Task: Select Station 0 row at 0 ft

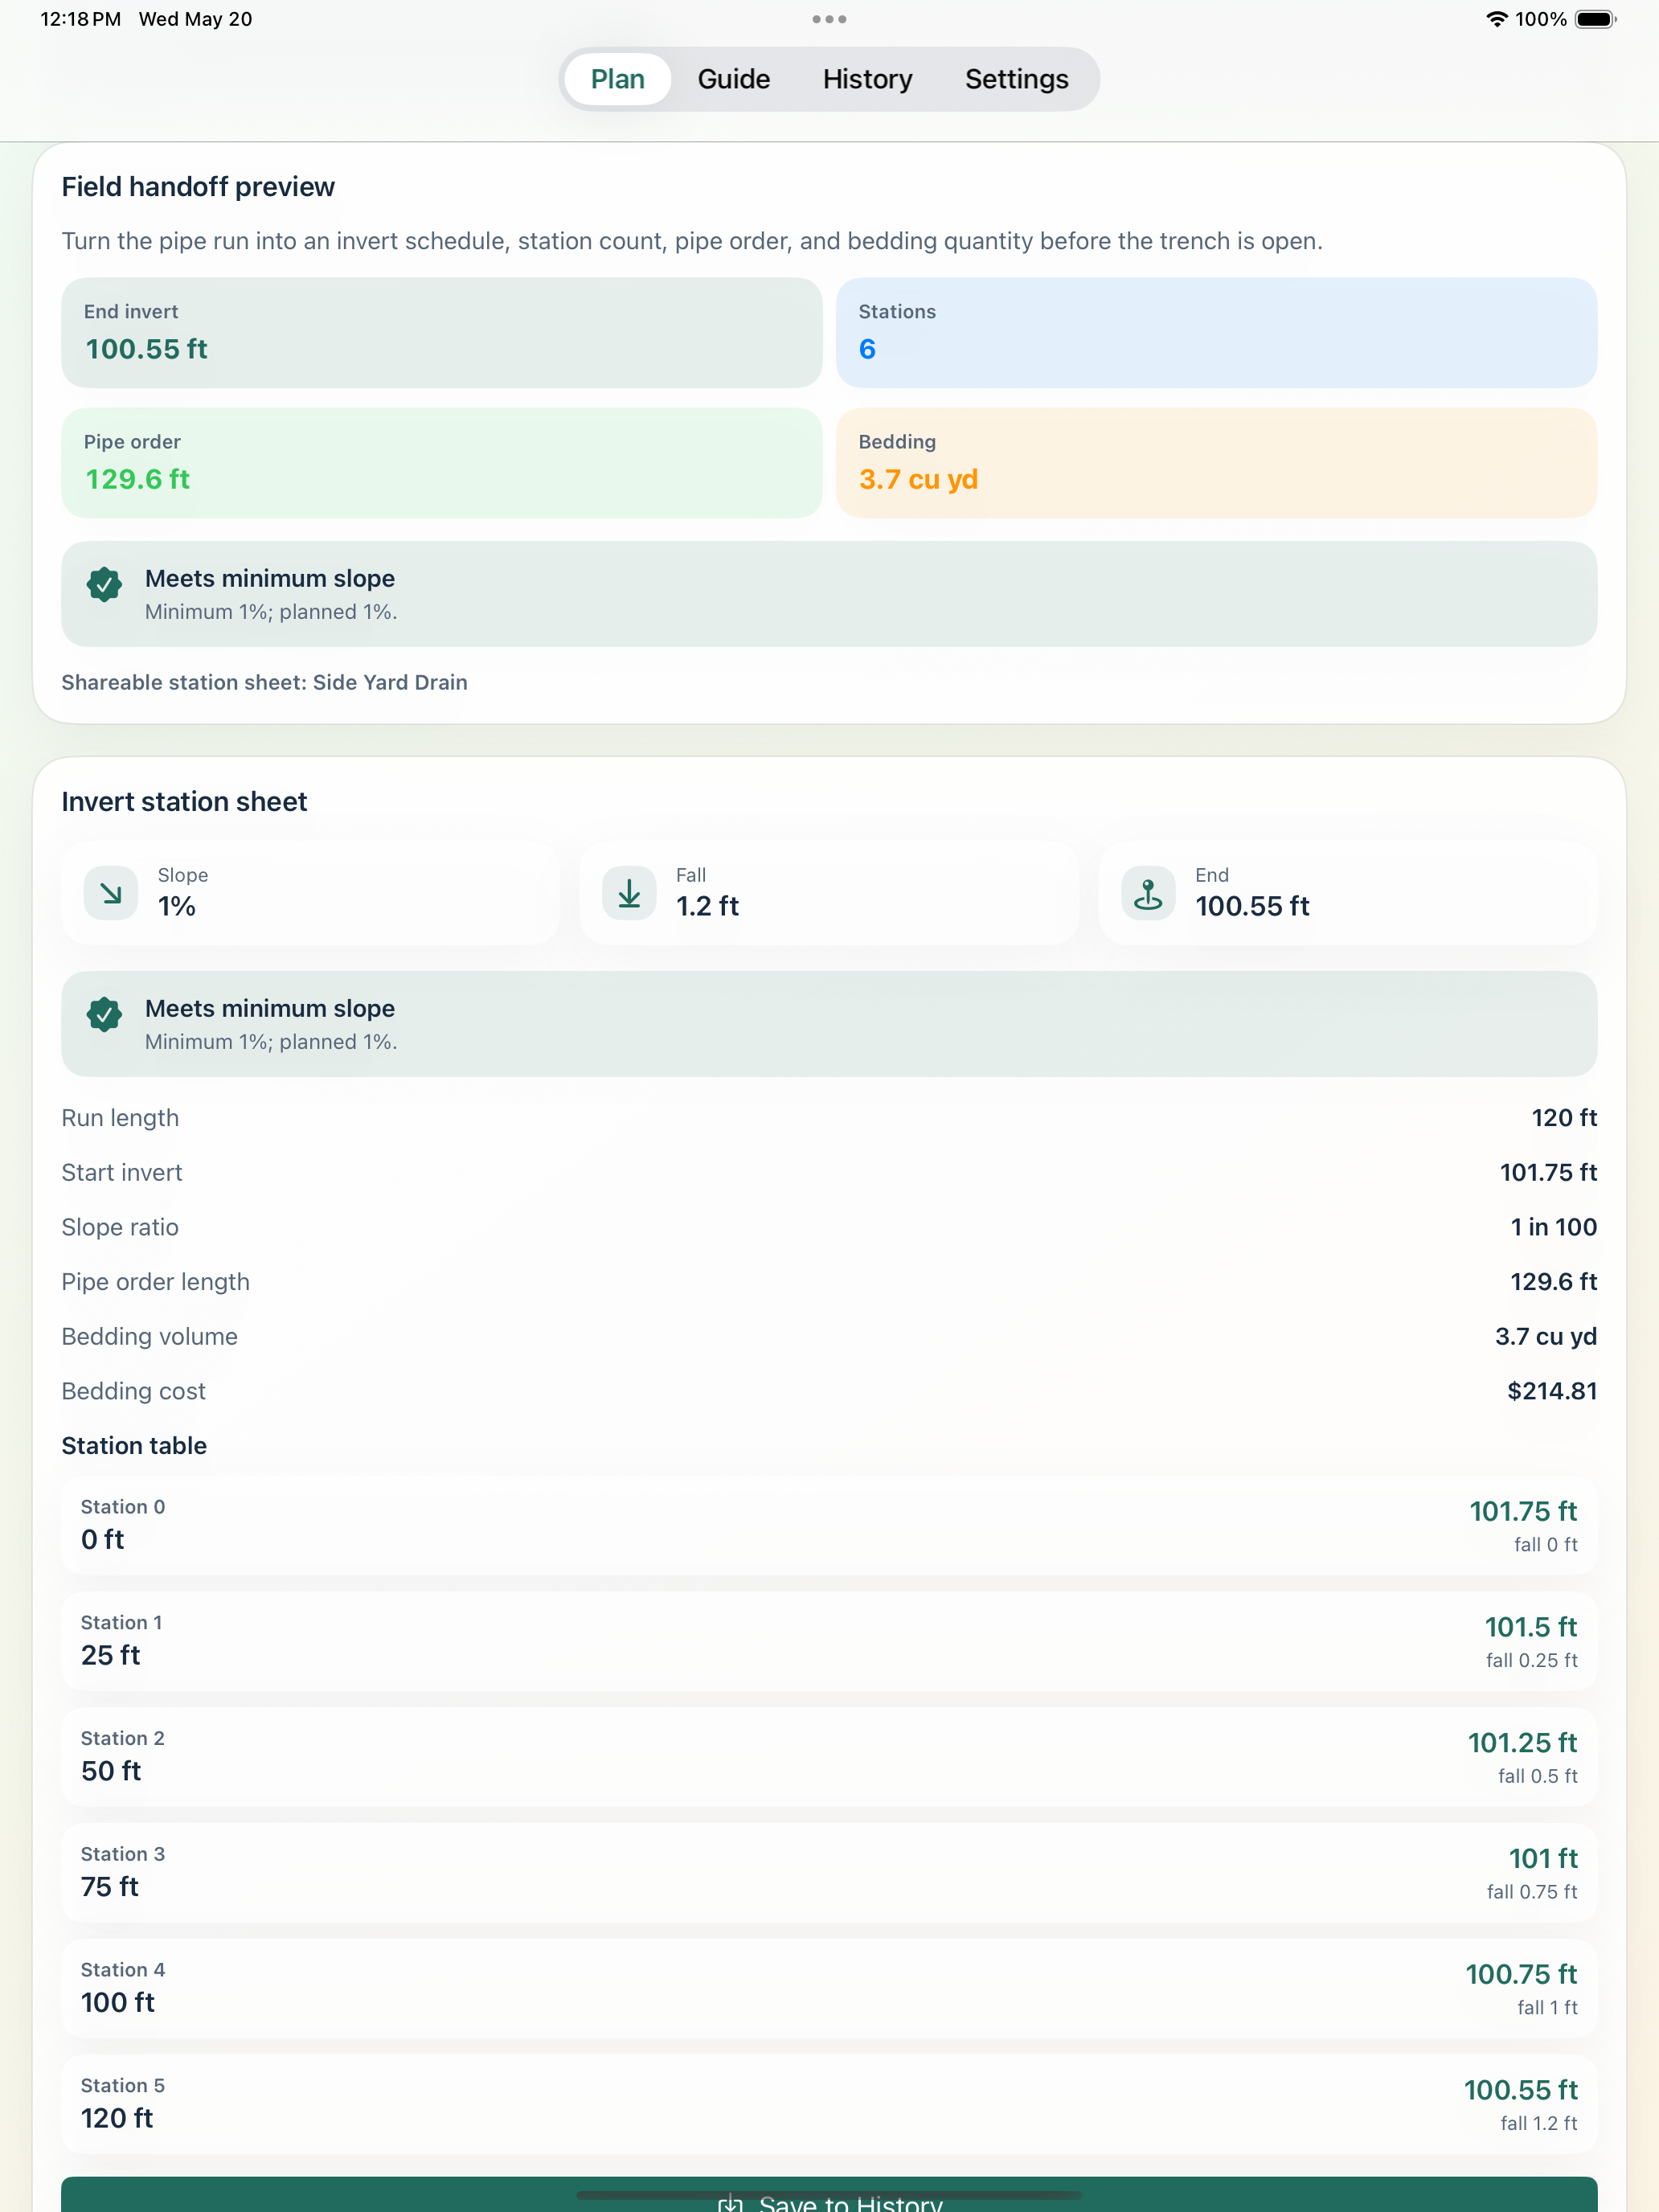Action: coord(829,1525)
